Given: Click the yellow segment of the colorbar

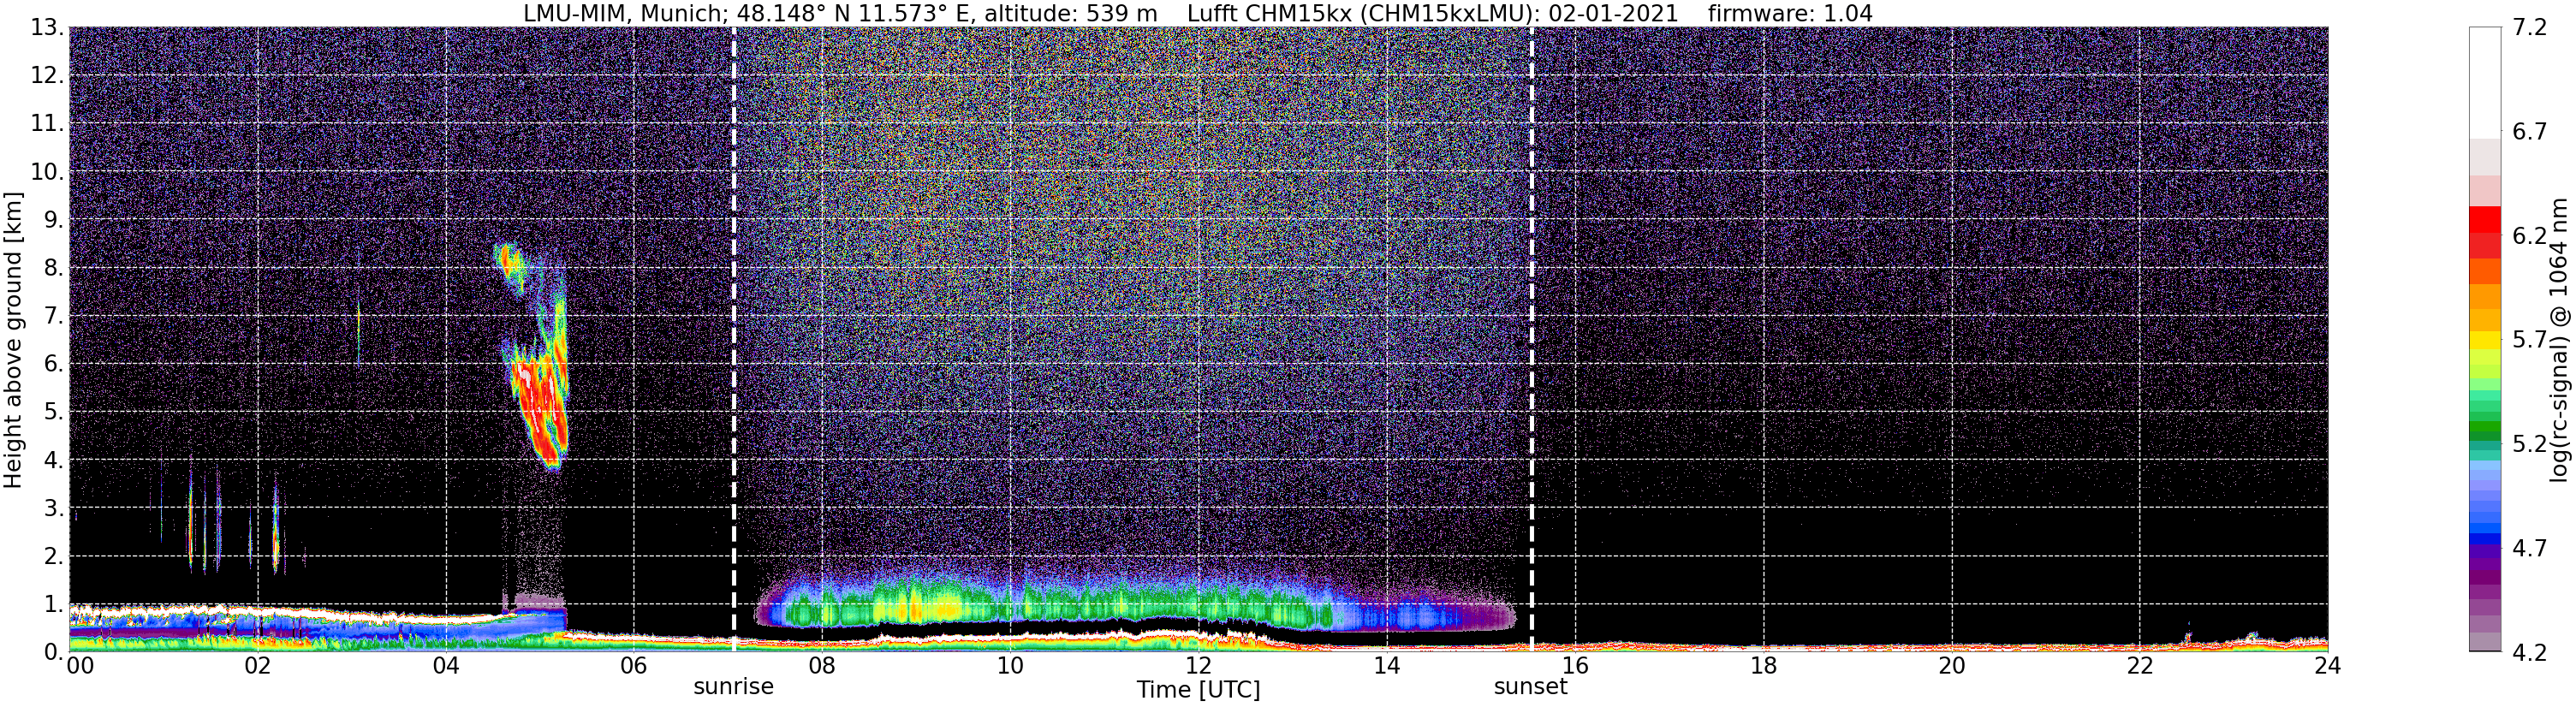Looking at the screenshot, I should click(2485, 340).
